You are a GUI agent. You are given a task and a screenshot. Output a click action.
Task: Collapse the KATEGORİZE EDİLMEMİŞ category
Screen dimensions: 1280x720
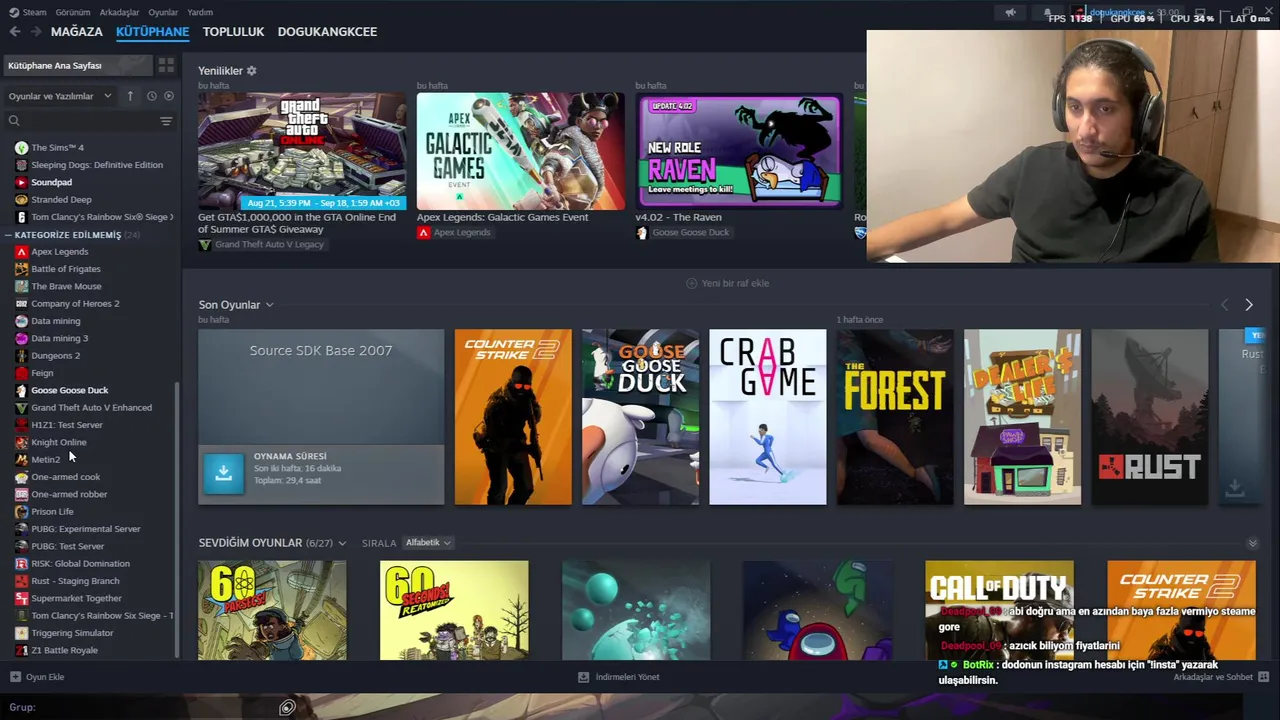click(8, 235)
